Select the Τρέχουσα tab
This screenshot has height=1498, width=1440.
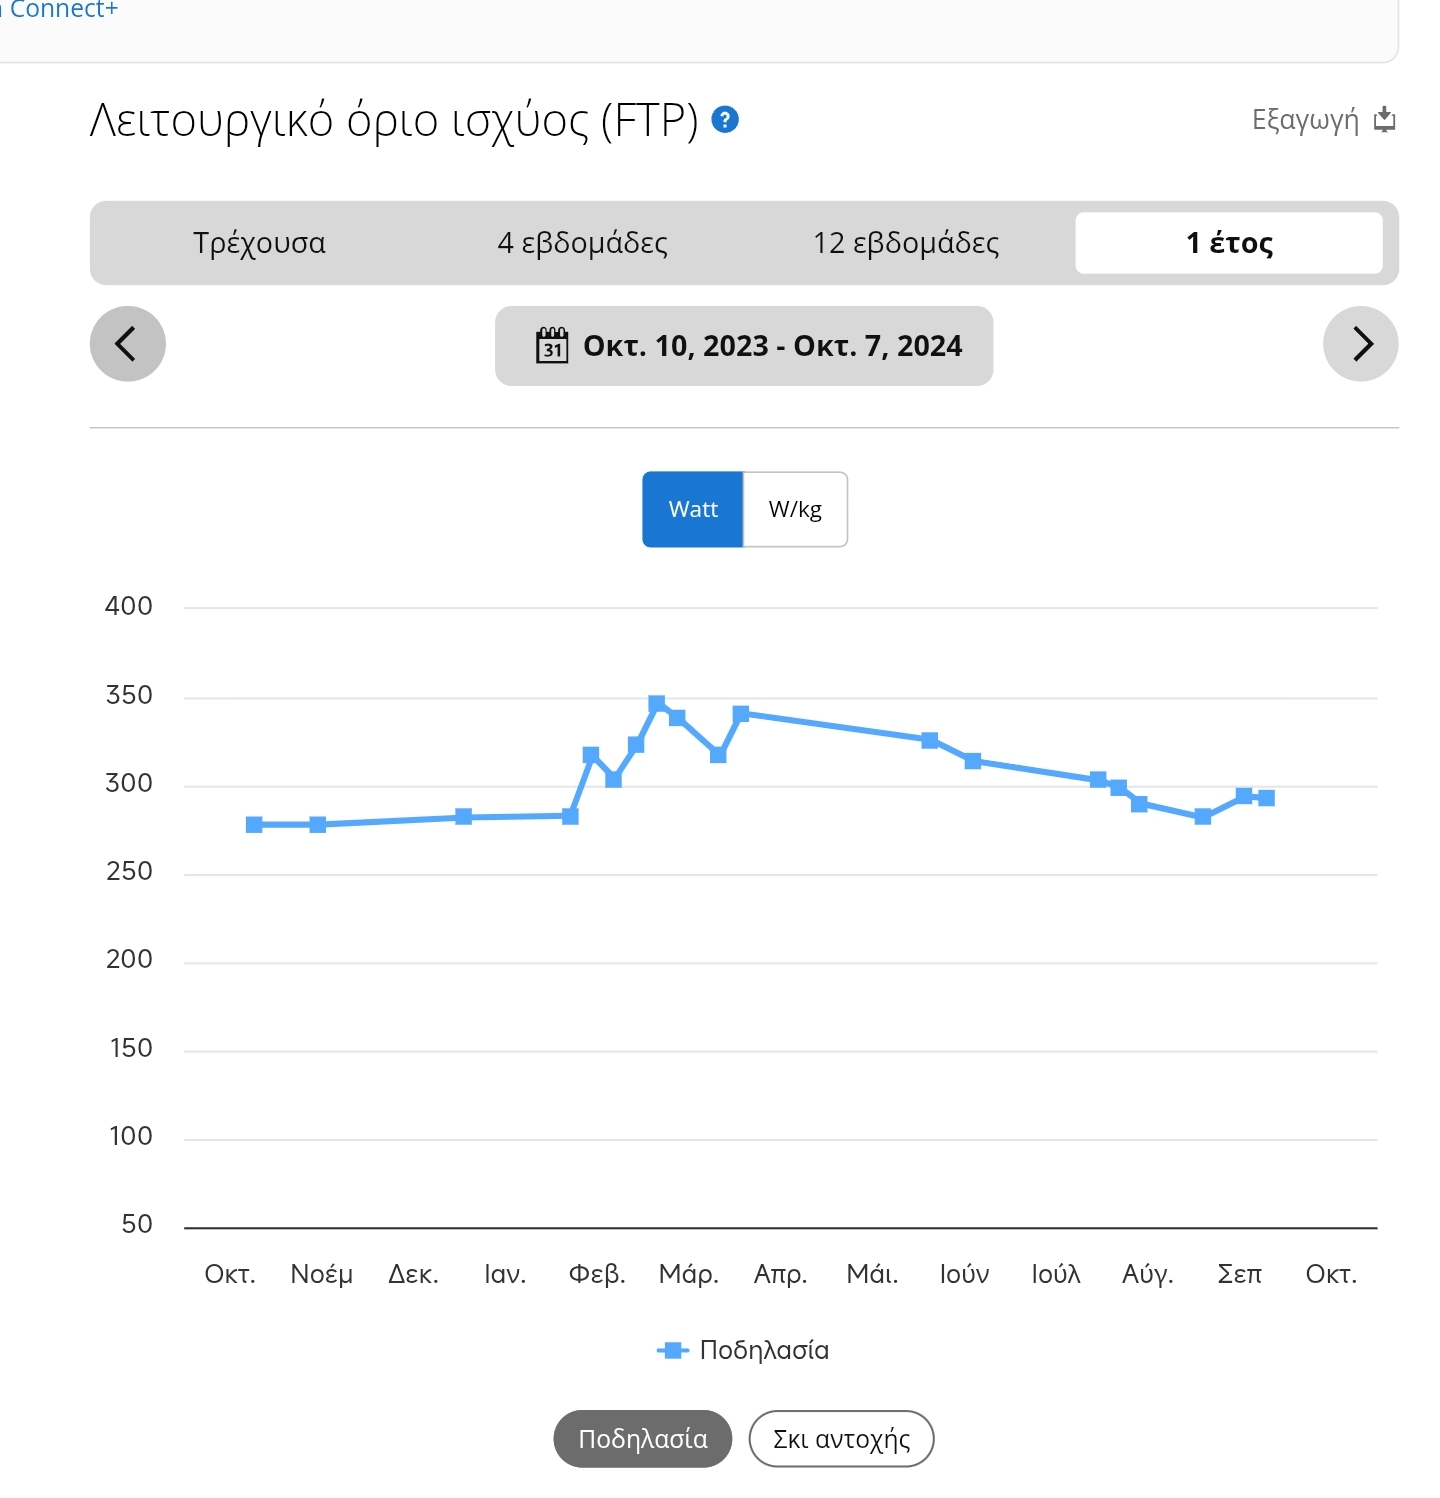pos(259,243)
